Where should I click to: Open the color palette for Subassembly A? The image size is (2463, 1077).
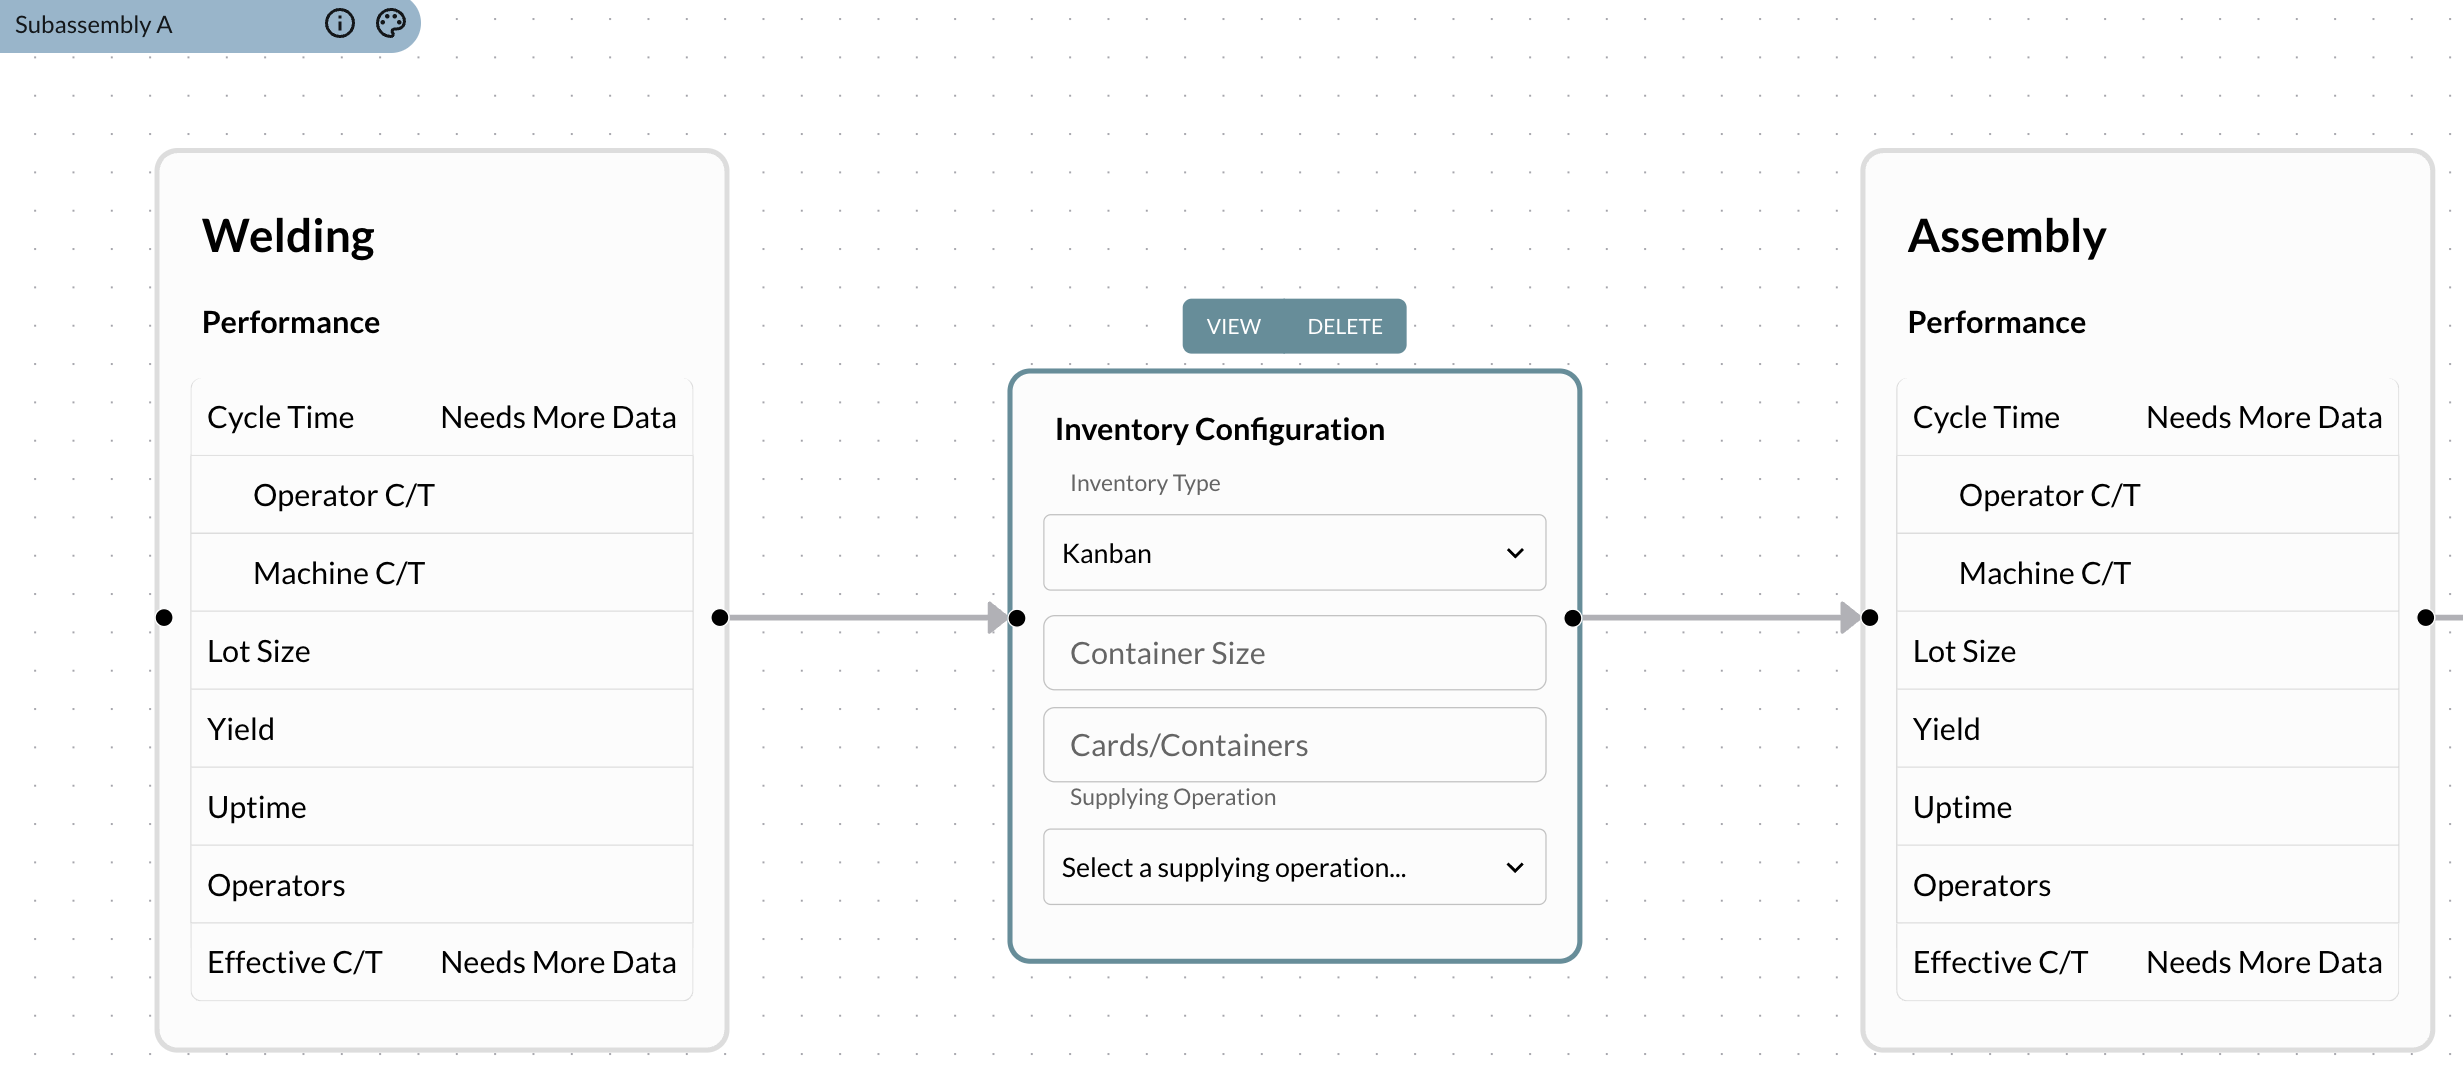pos(391,22)
